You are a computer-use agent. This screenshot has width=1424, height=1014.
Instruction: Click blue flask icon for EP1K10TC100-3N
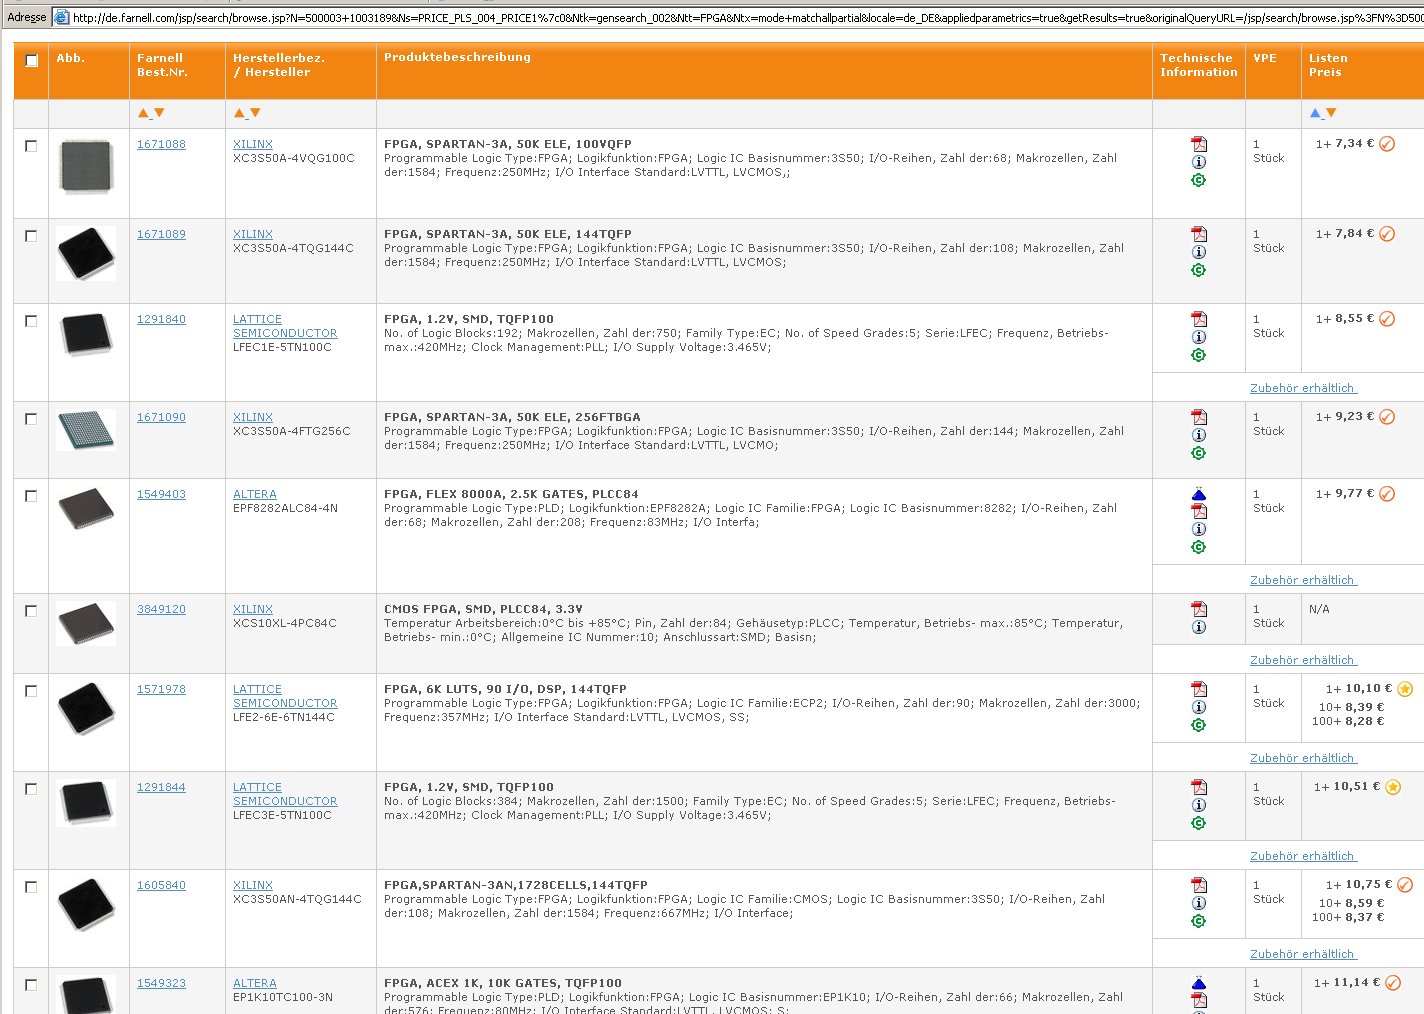pos(1199,983)
